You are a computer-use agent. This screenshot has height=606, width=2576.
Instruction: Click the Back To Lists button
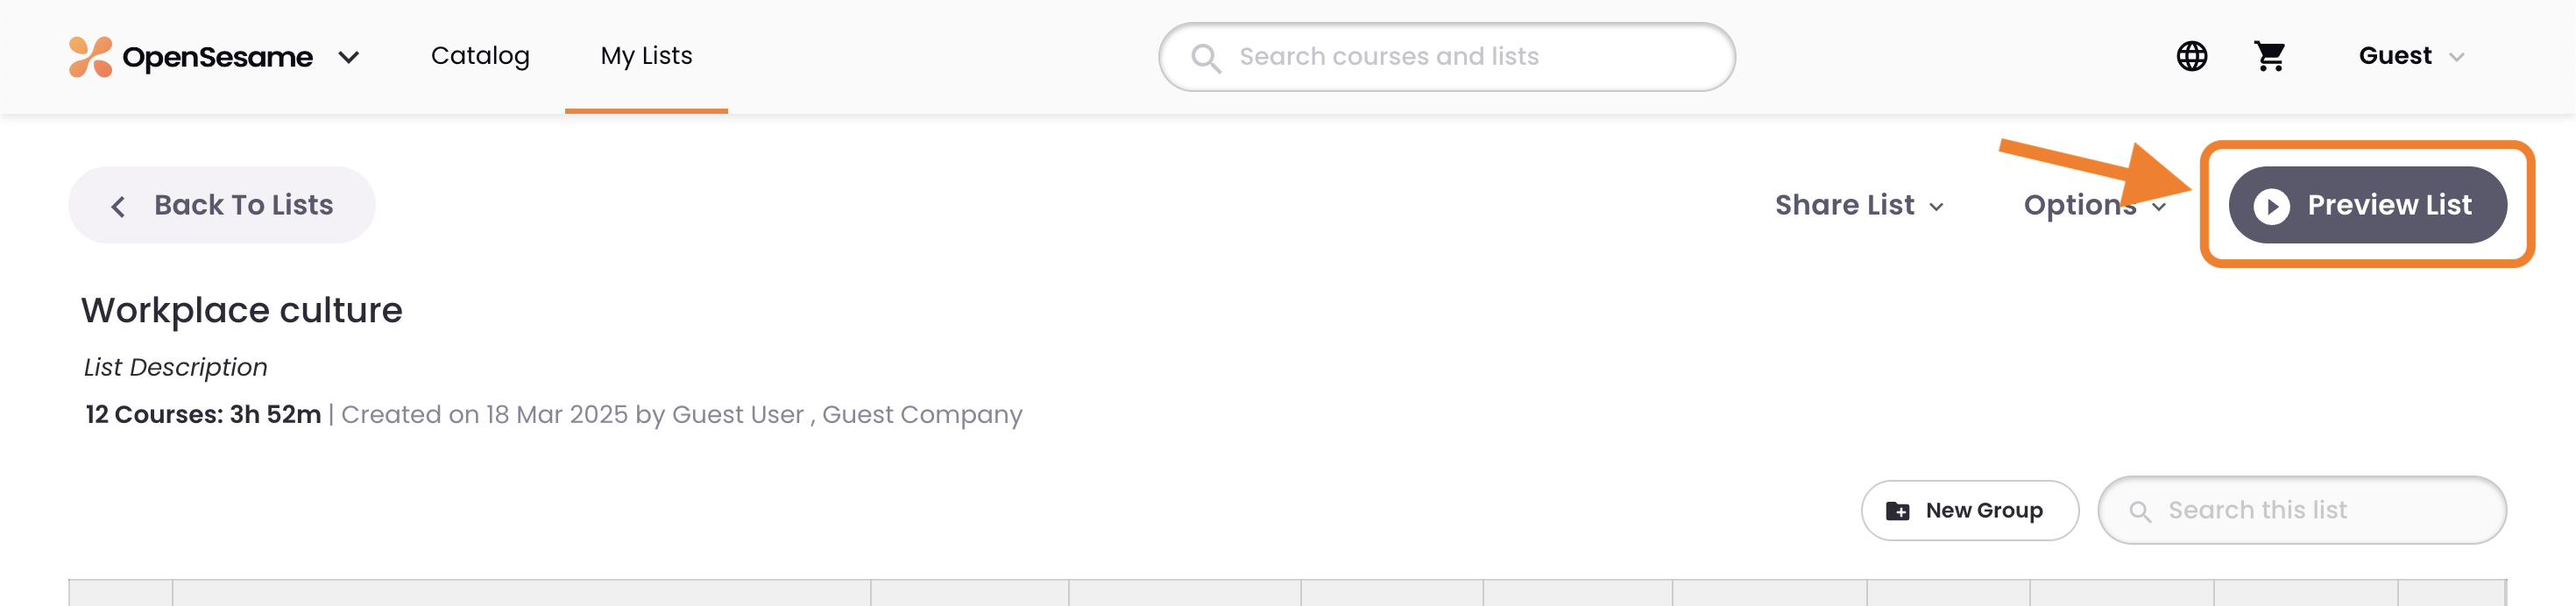coord(222,205)
